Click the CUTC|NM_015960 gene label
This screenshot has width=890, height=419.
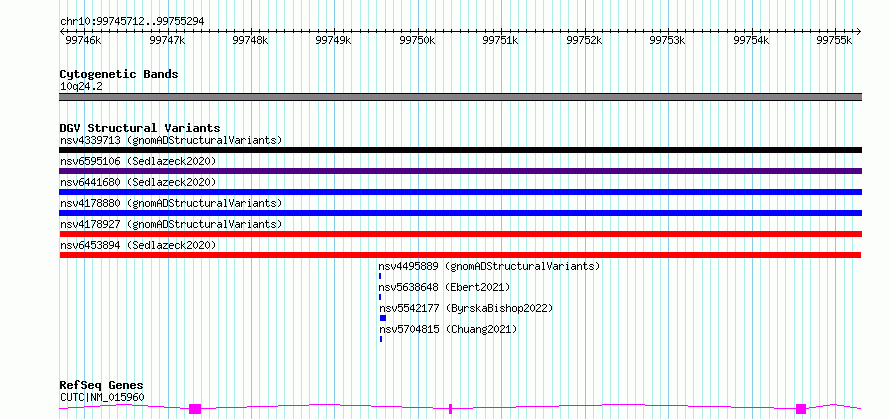click(102, 397)
